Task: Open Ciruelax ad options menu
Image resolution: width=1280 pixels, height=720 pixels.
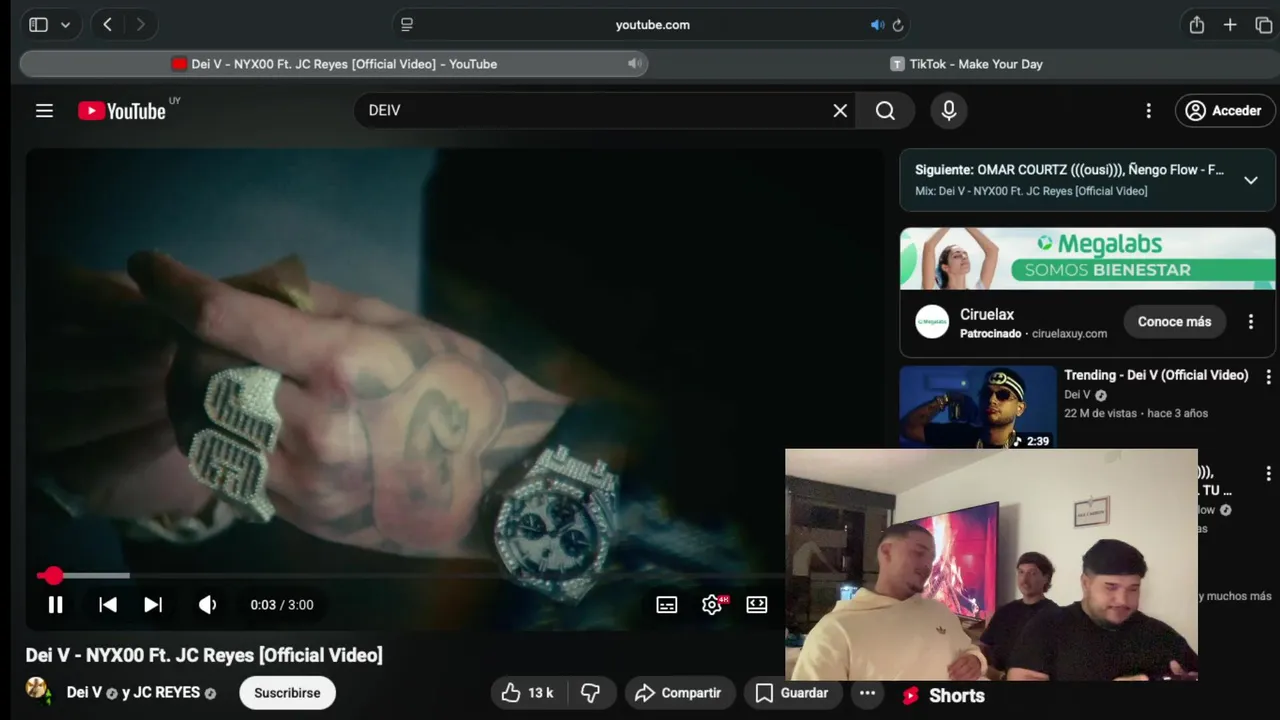Action: 1250,322
